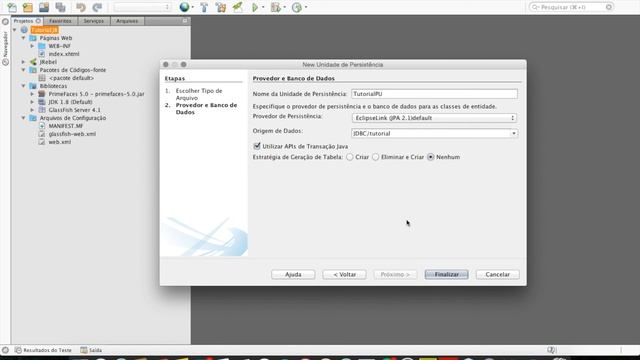640x360 pixels.
Task: Select the Nenhum radio button
Action: tap(431, 157)
